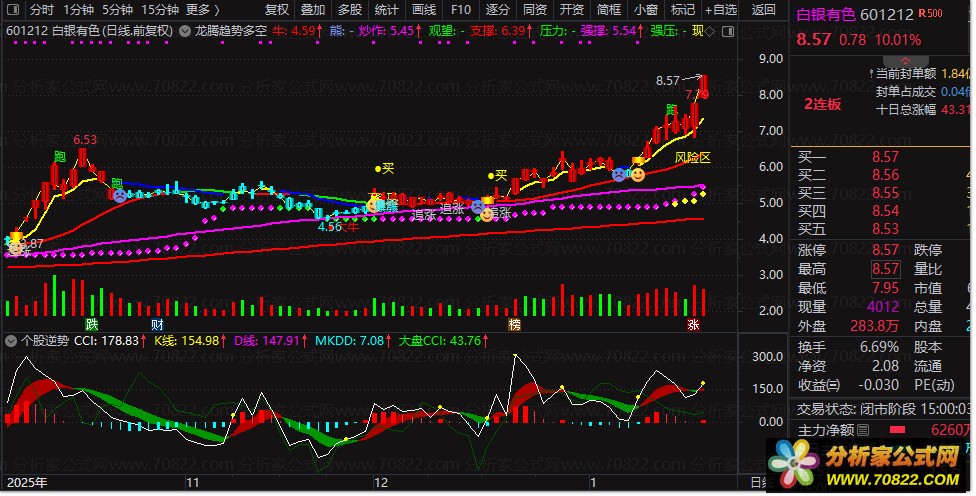This screenshot has height=496, width=976.
Task: Toggle the left sidebar panel icon
Action: pyautogui.click(x=13, y=9)
